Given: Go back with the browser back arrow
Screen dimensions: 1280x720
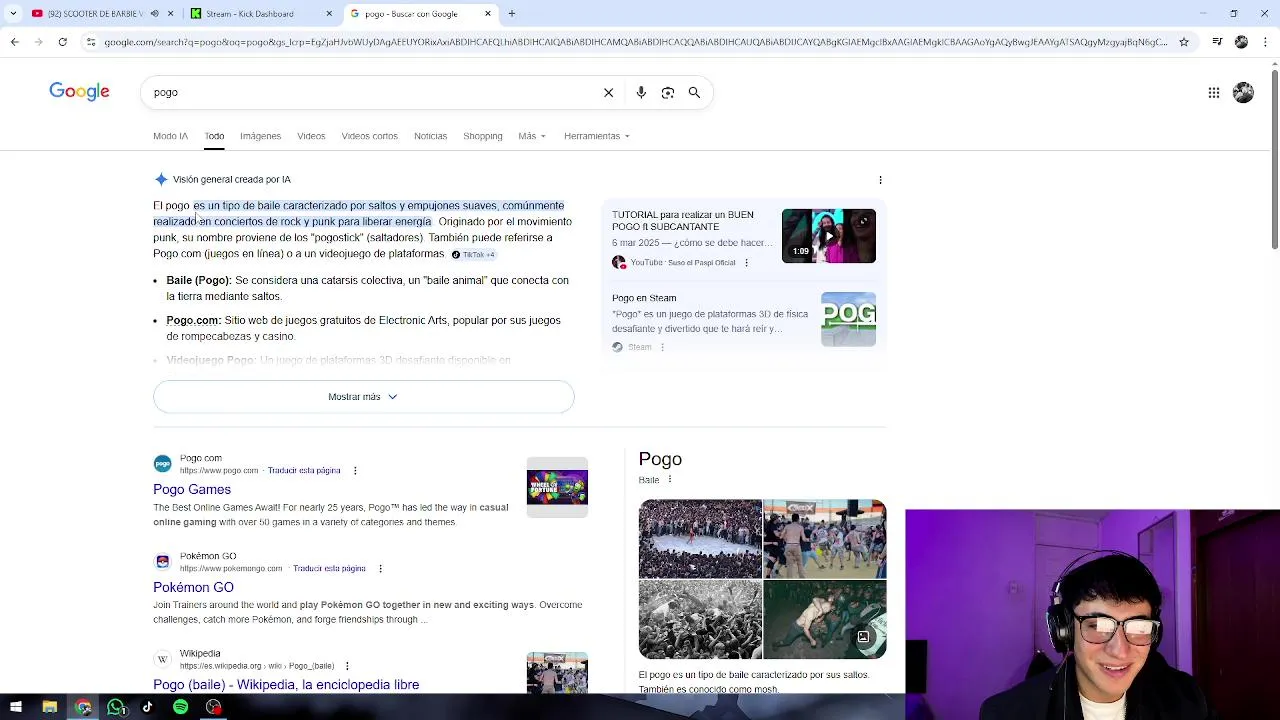Looking at the screenshot, I should (14, 42).
